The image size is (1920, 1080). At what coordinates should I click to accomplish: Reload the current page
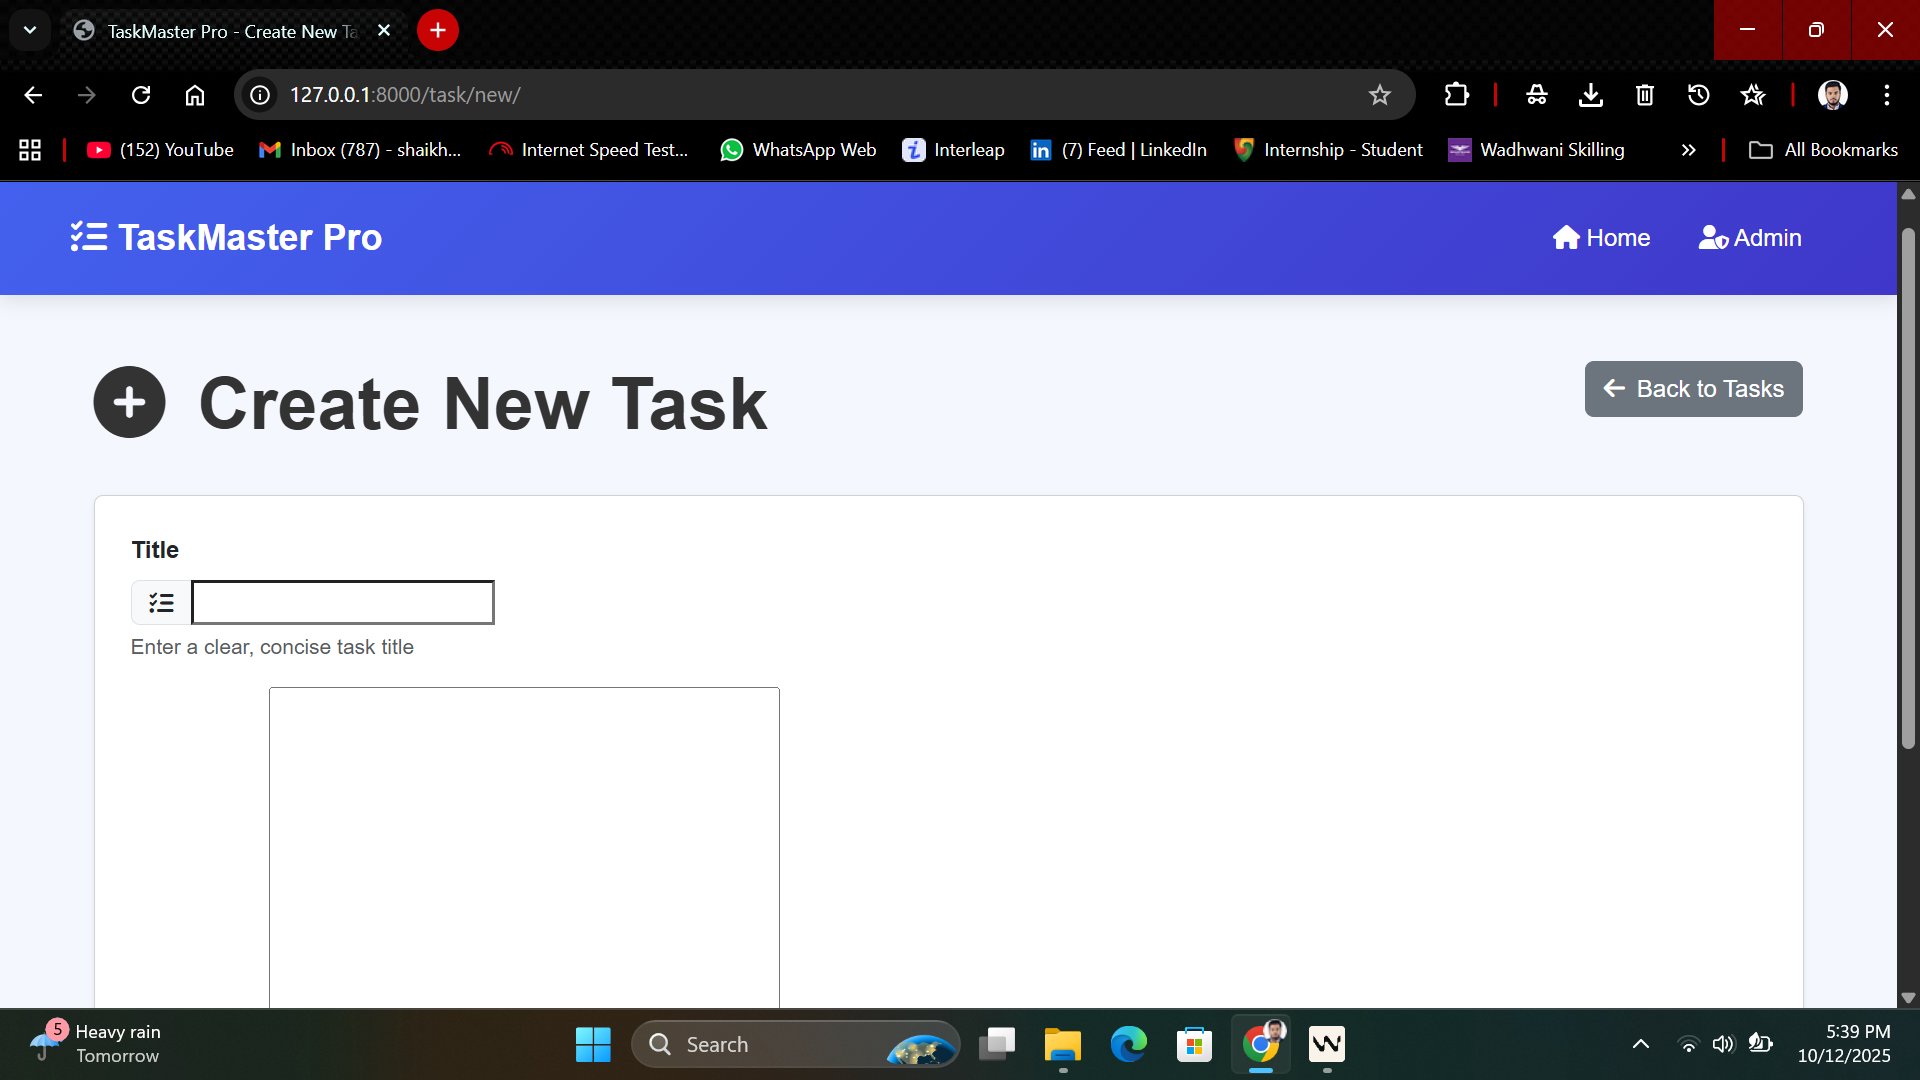[x=141, y=95]
